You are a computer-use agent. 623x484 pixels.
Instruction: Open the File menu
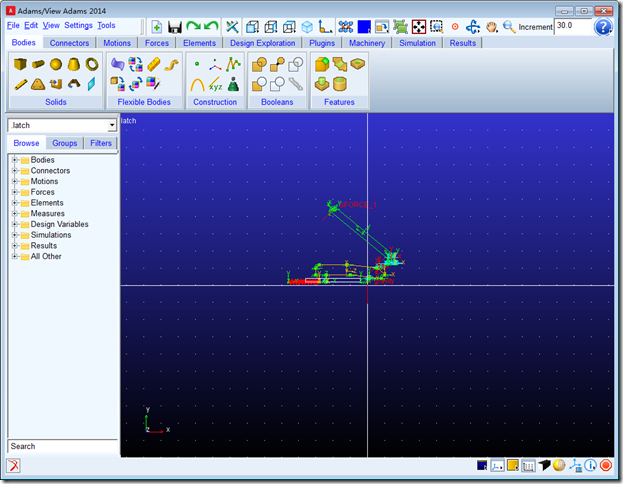click(13, 25)
